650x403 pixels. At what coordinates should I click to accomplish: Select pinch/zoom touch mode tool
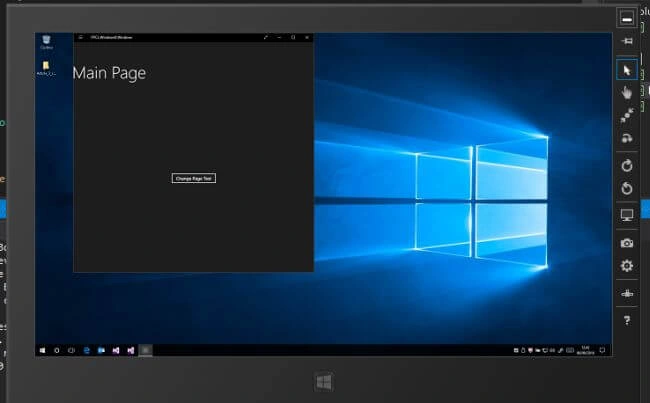[627, 115]
